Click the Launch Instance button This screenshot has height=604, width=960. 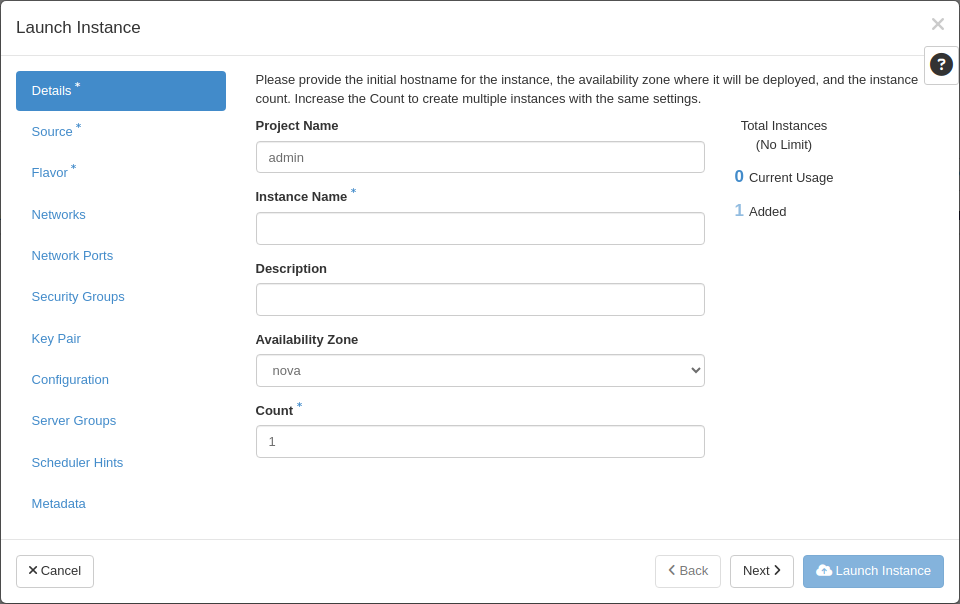[x=873, y=571]
